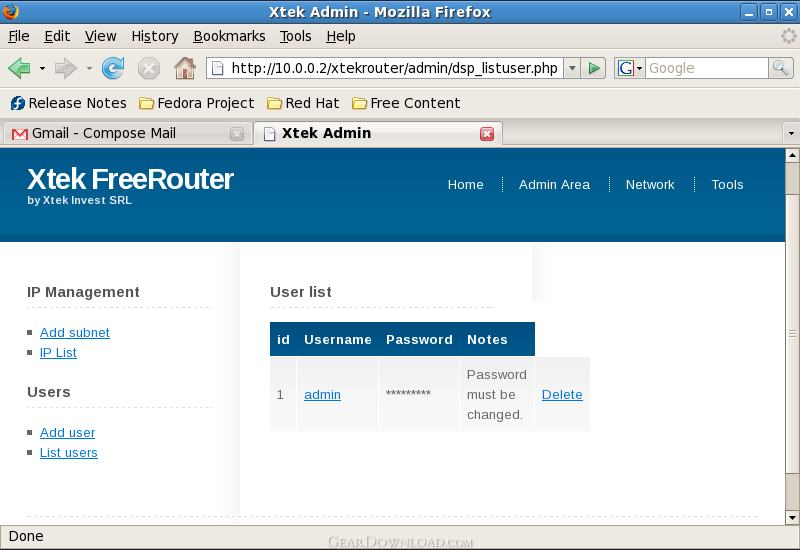Open the Bookmarks menu
The image size is (800, 550).
point(229,36)
